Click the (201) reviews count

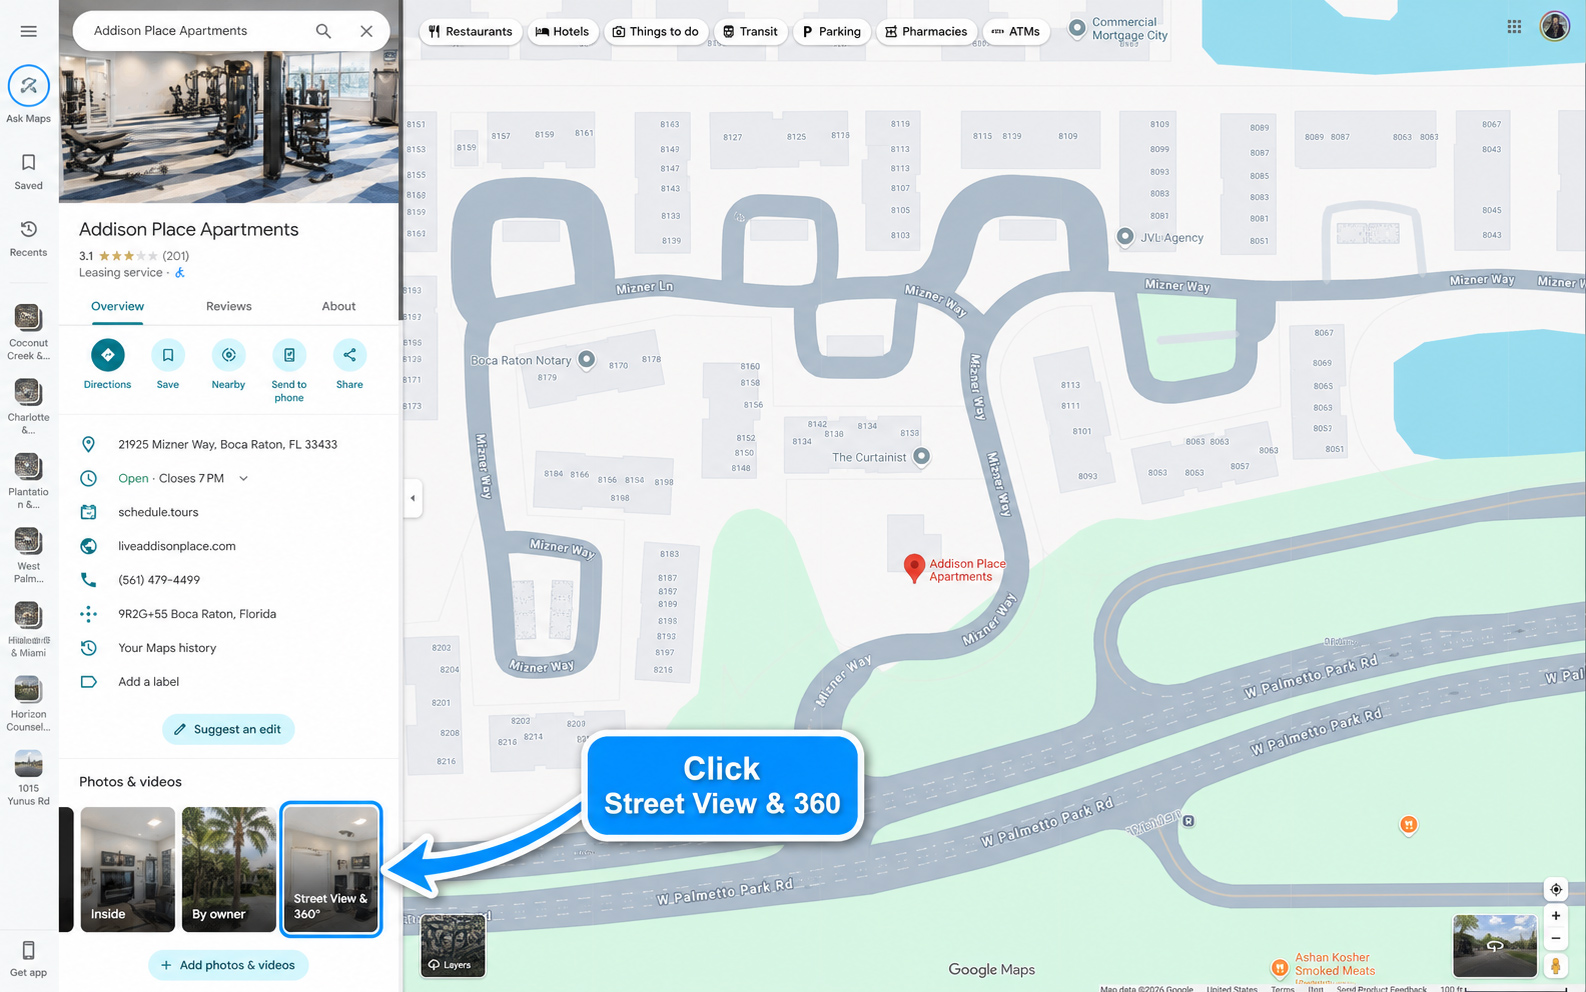coord(176,256)
